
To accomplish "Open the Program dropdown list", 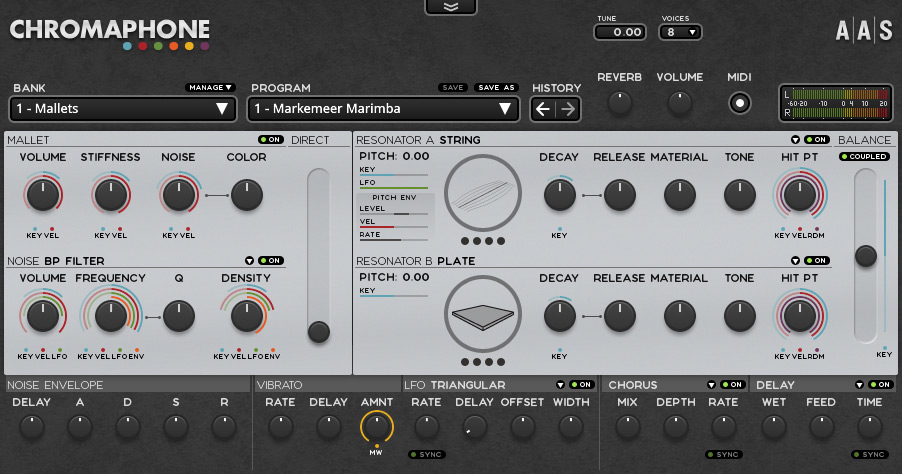I will (384, 109).
